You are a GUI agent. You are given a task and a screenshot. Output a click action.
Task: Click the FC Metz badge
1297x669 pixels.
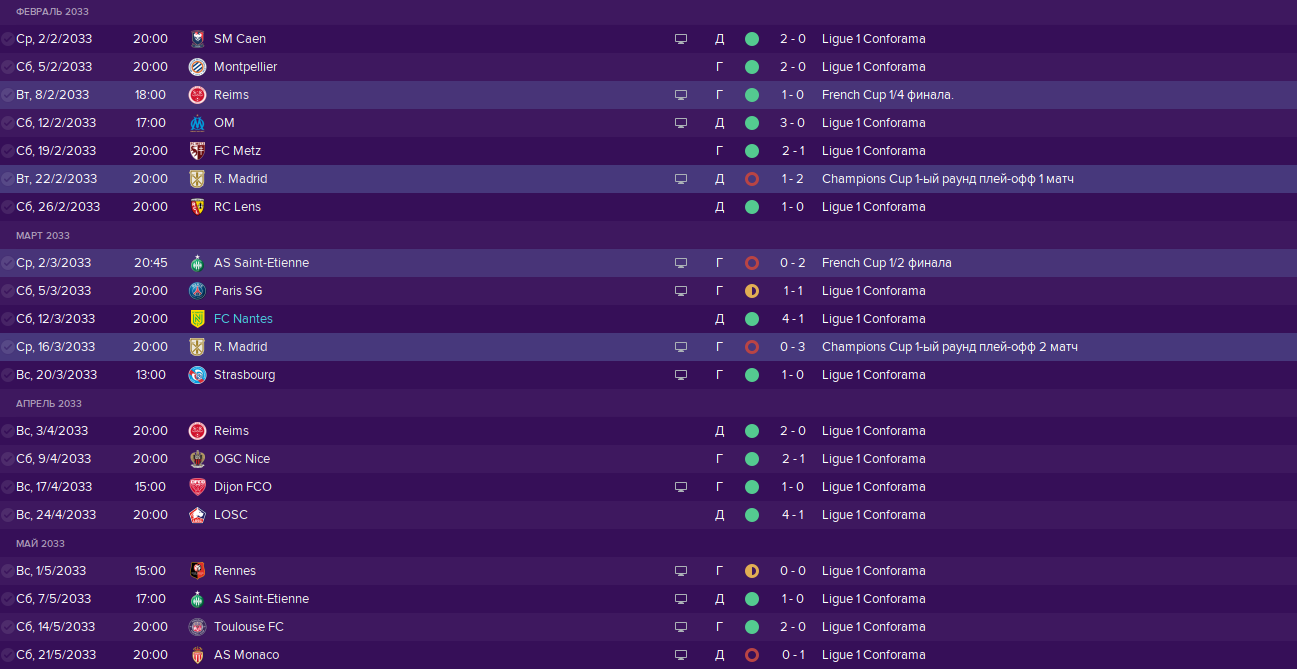pos(197,151)
